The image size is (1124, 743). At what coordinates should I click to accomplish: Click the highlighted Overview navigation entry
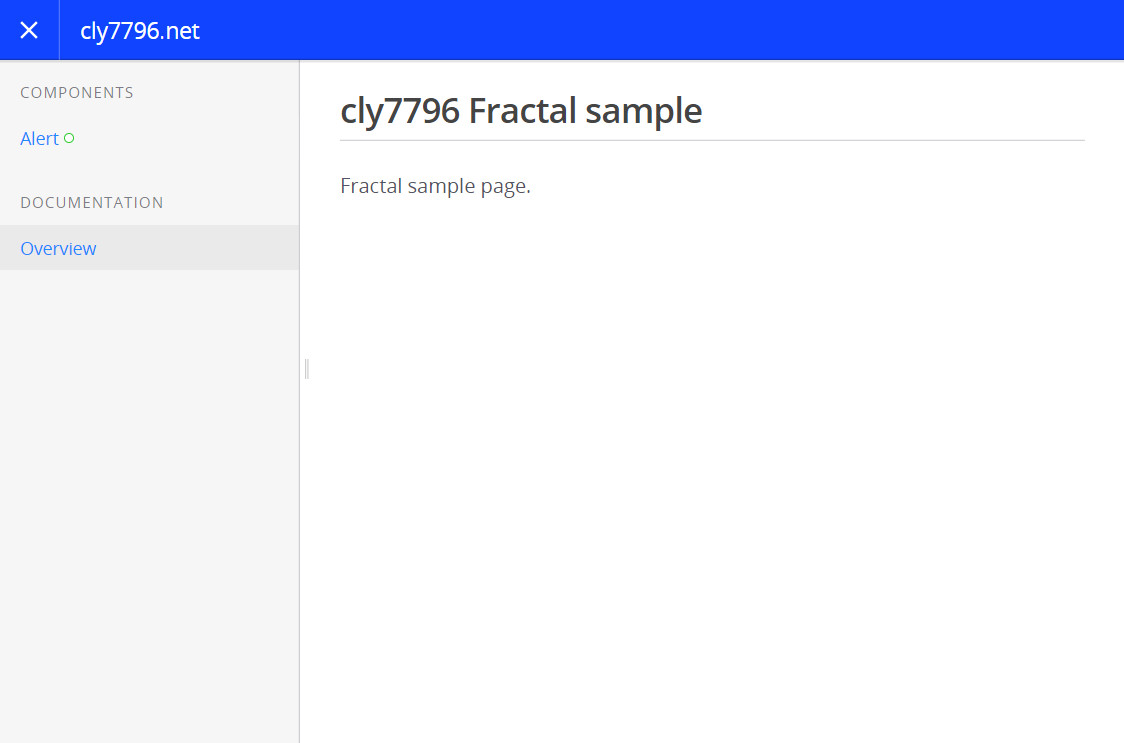pos(58,248)
